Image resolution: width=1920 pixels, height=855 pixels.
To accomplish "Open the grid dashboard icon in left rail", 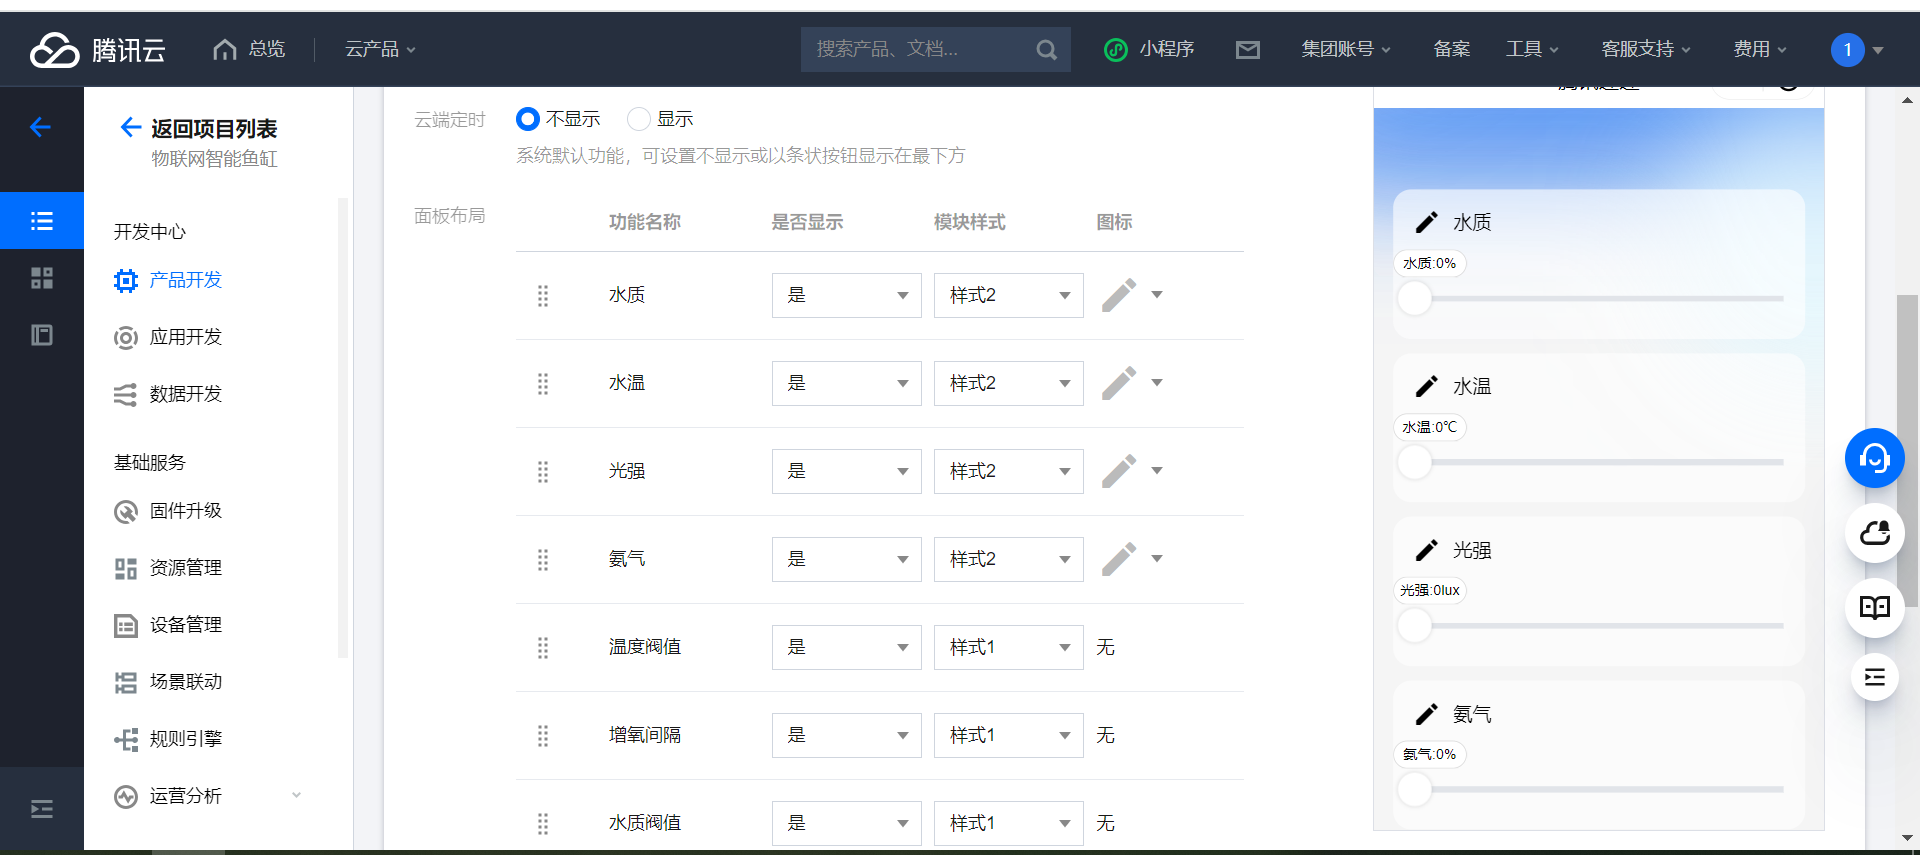I will (42, 278).
